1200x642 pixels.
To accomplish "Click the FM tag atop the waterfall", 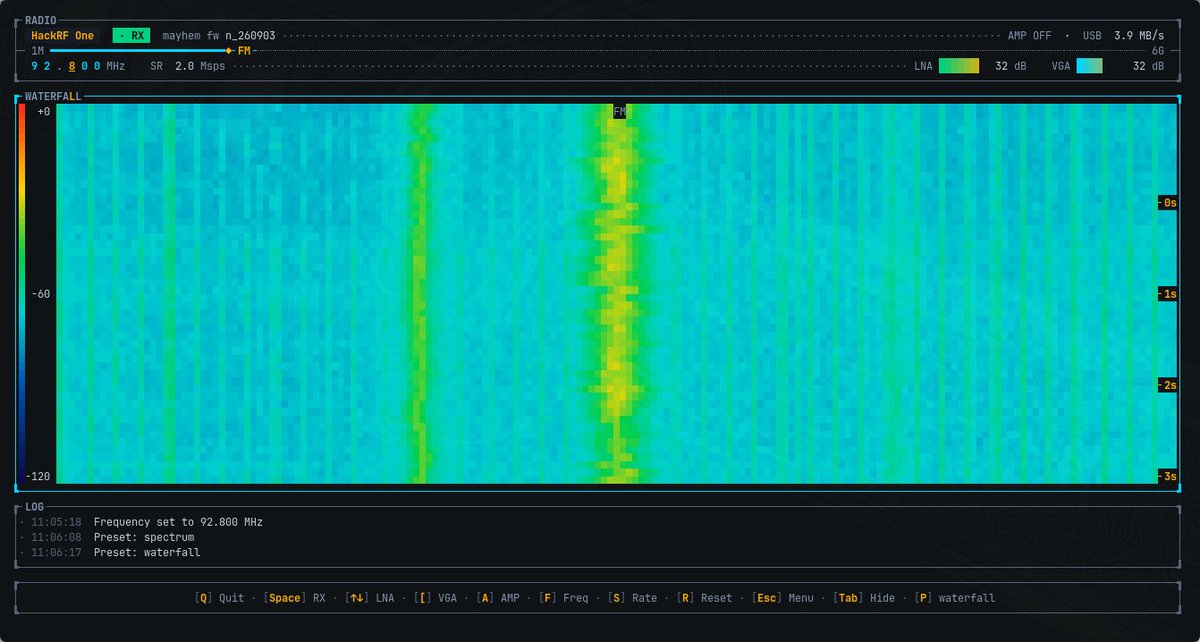I will click(x=620, y=111).
